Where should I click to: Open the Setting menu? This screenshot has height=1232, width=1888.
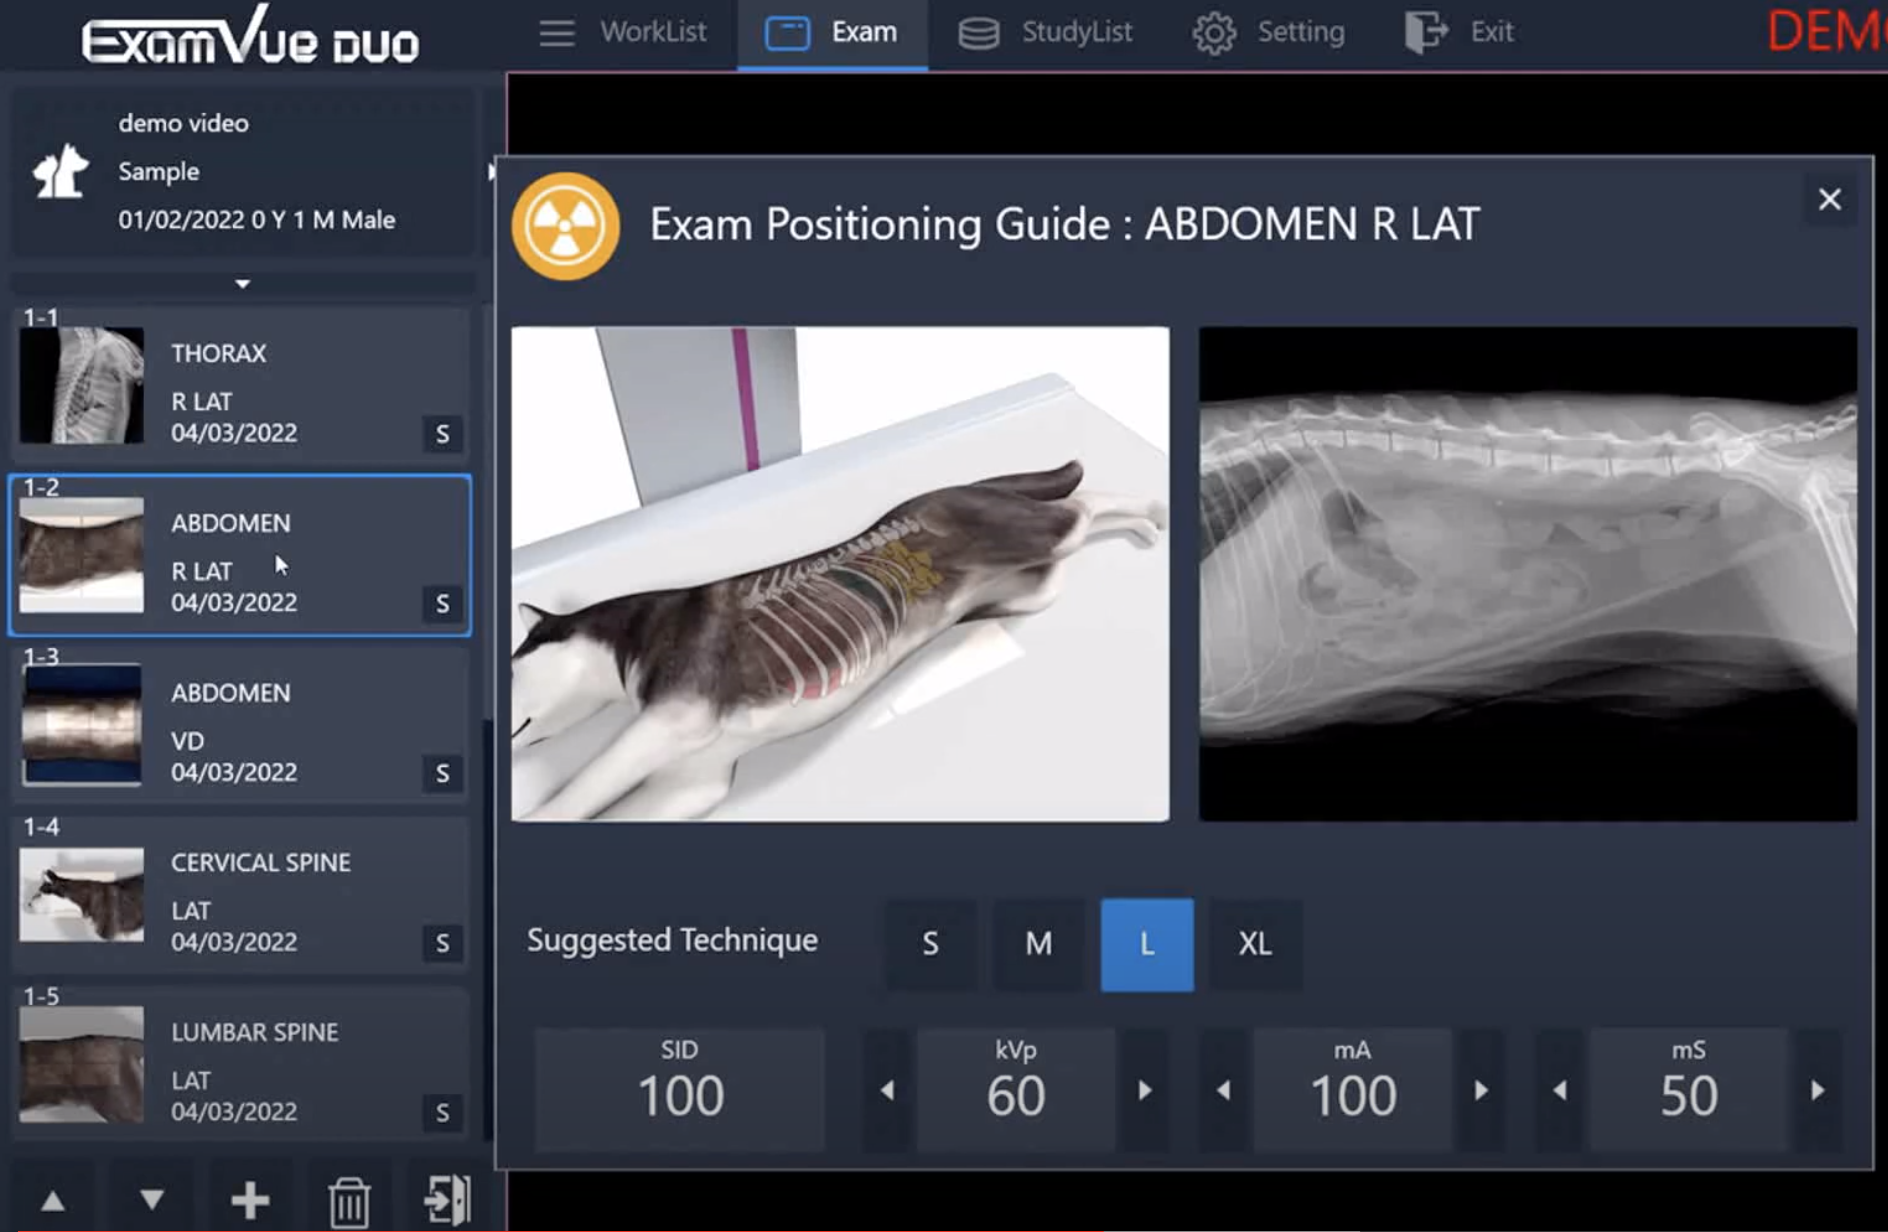click(1268, 33)
